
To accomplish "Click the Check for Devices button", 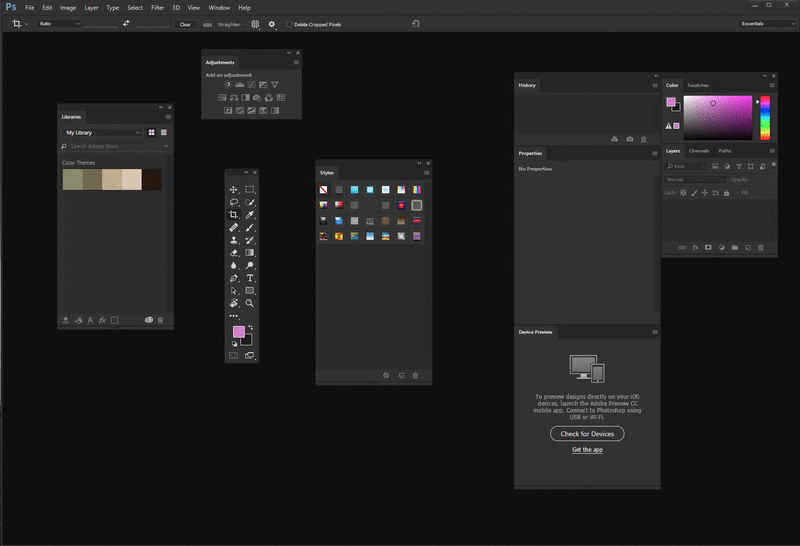I will 587,433.
